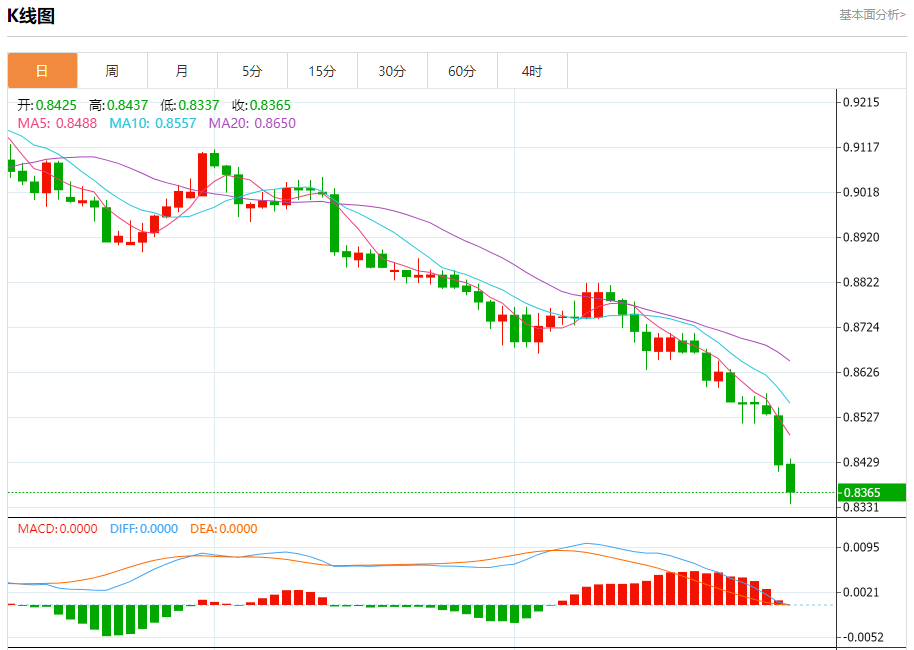Click the DIFF indicator label
The height and width of the screenshot is (650, 914).
tap(144, 529)
